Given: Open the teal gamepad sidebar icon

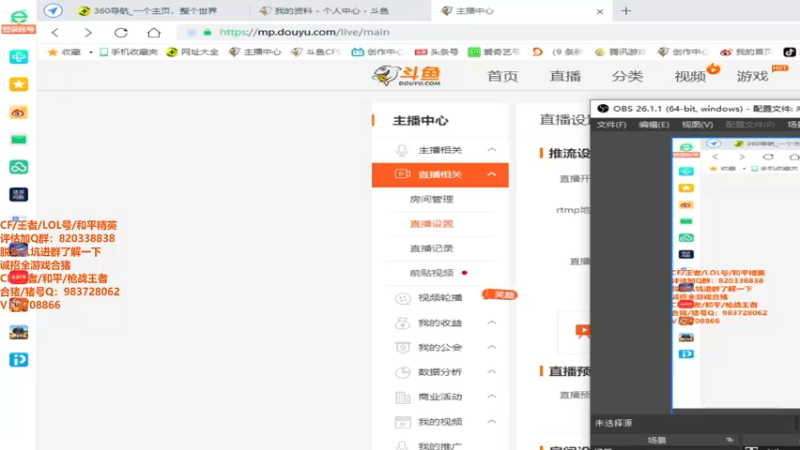Looking at the screenshot, I should [x=18, y=57].
